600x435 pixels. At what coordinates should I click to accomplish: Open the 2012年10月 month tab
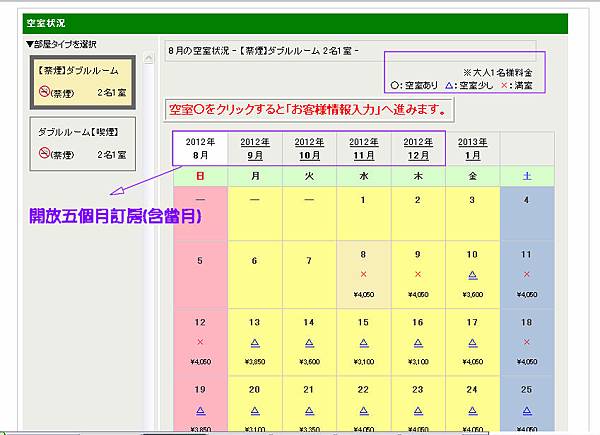309,148
